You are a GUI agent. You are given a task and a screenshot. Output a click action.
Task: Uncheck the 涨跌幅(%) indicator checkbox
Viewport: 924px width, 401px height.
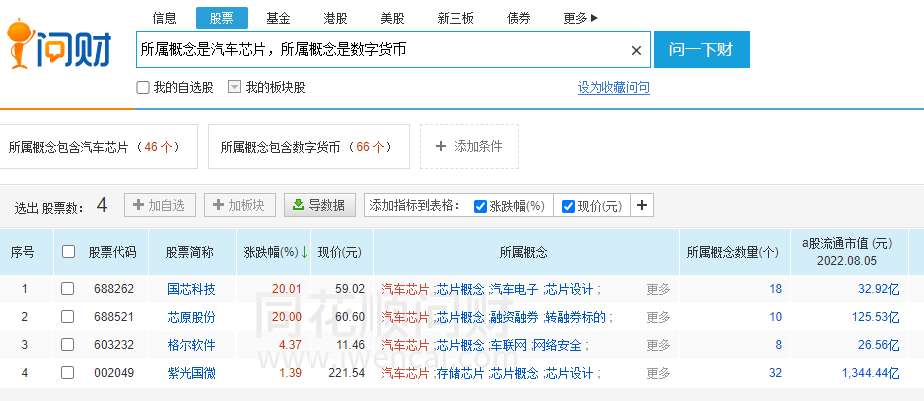point(481,206)
